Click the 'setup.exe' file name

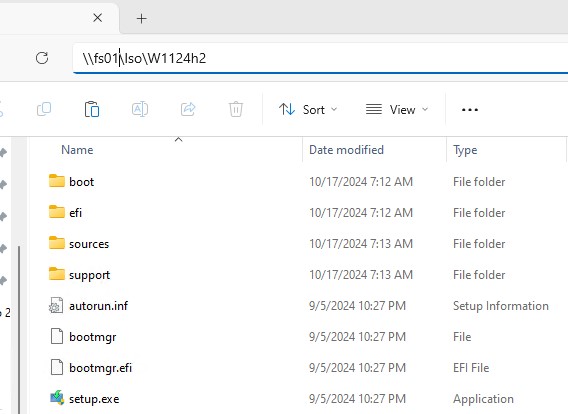tap(94, 399)
